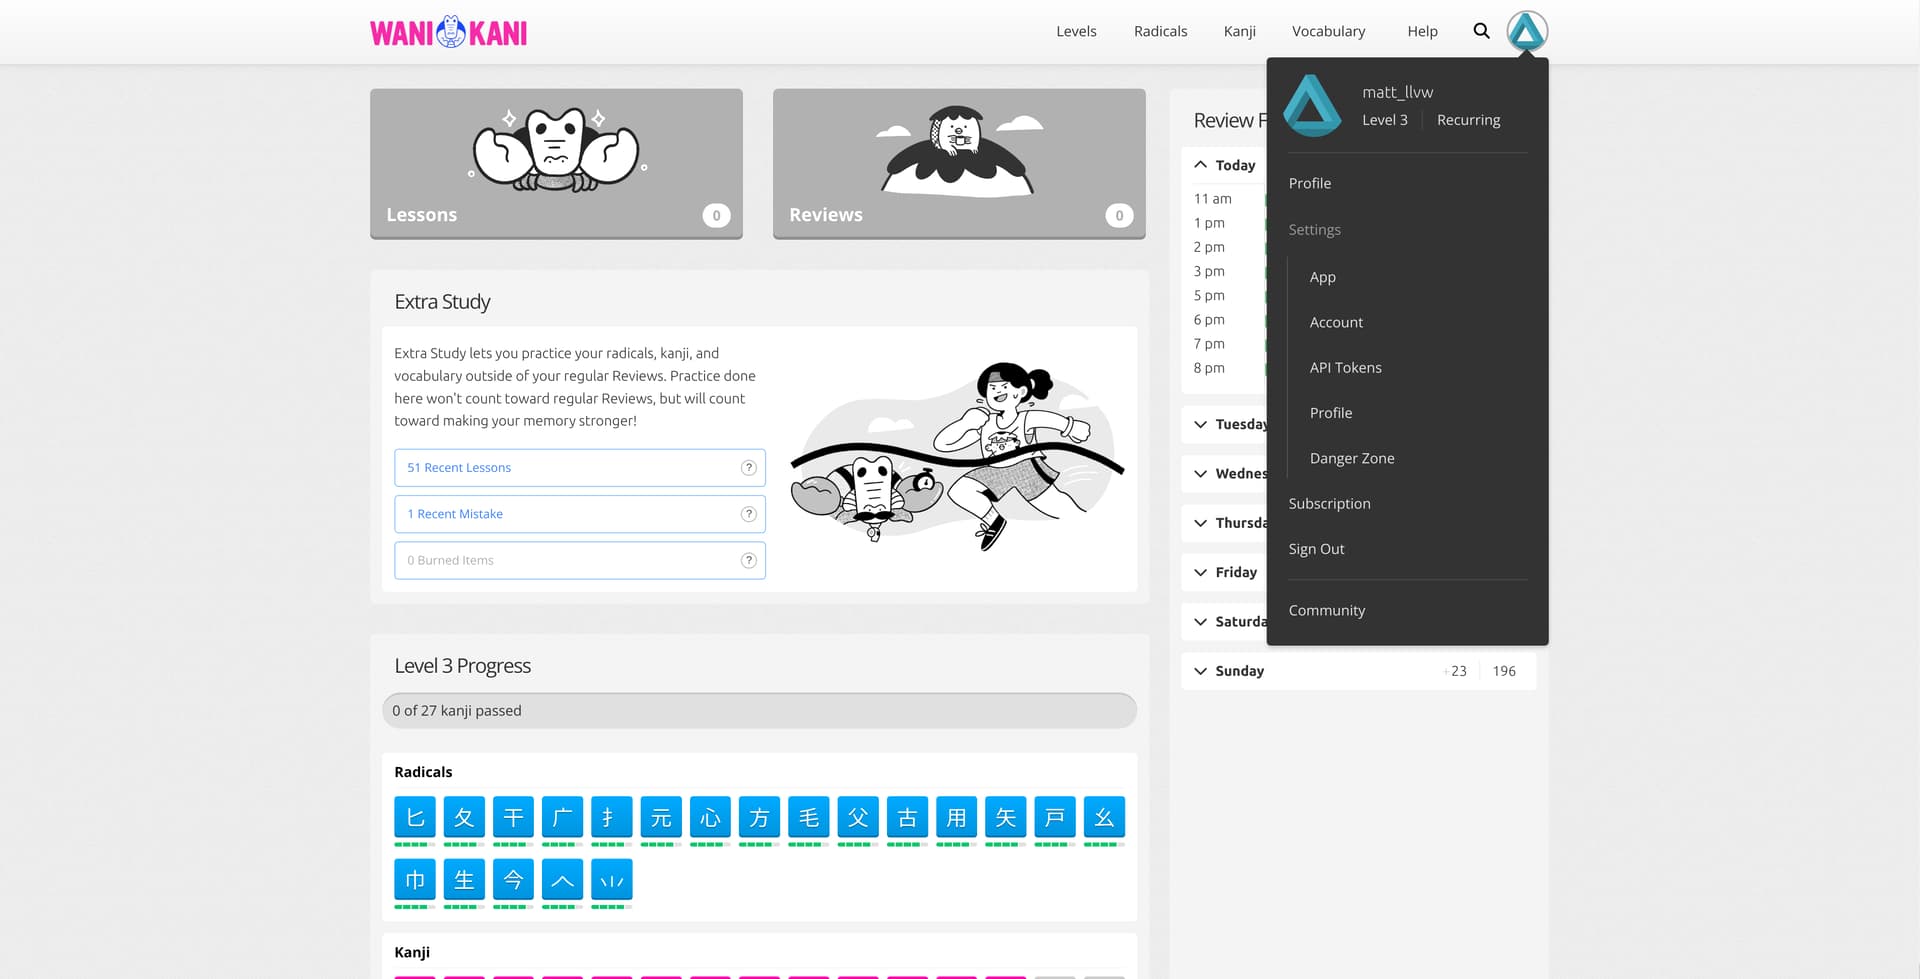Open the Kanji navigation menu

[1239, 31]
